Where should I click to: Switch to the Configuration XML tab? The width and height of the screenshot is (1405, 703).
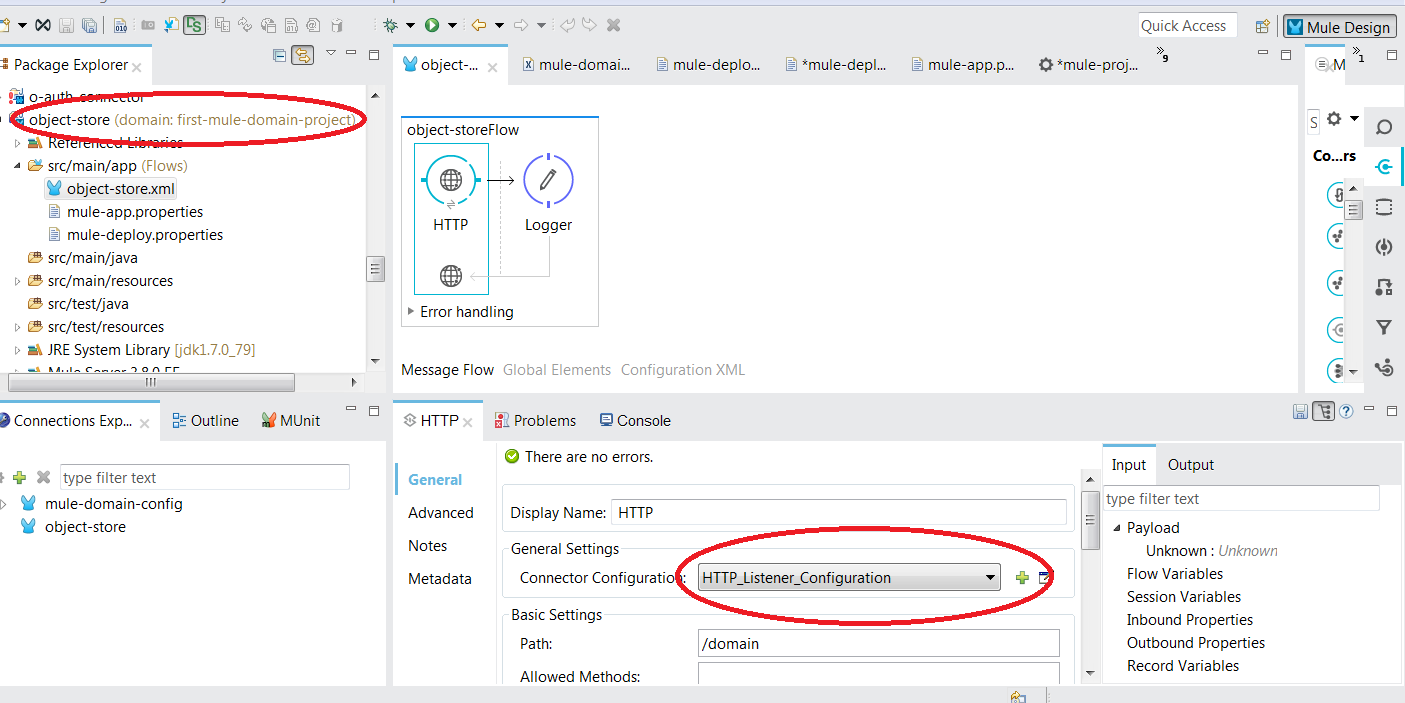(682, 370)
